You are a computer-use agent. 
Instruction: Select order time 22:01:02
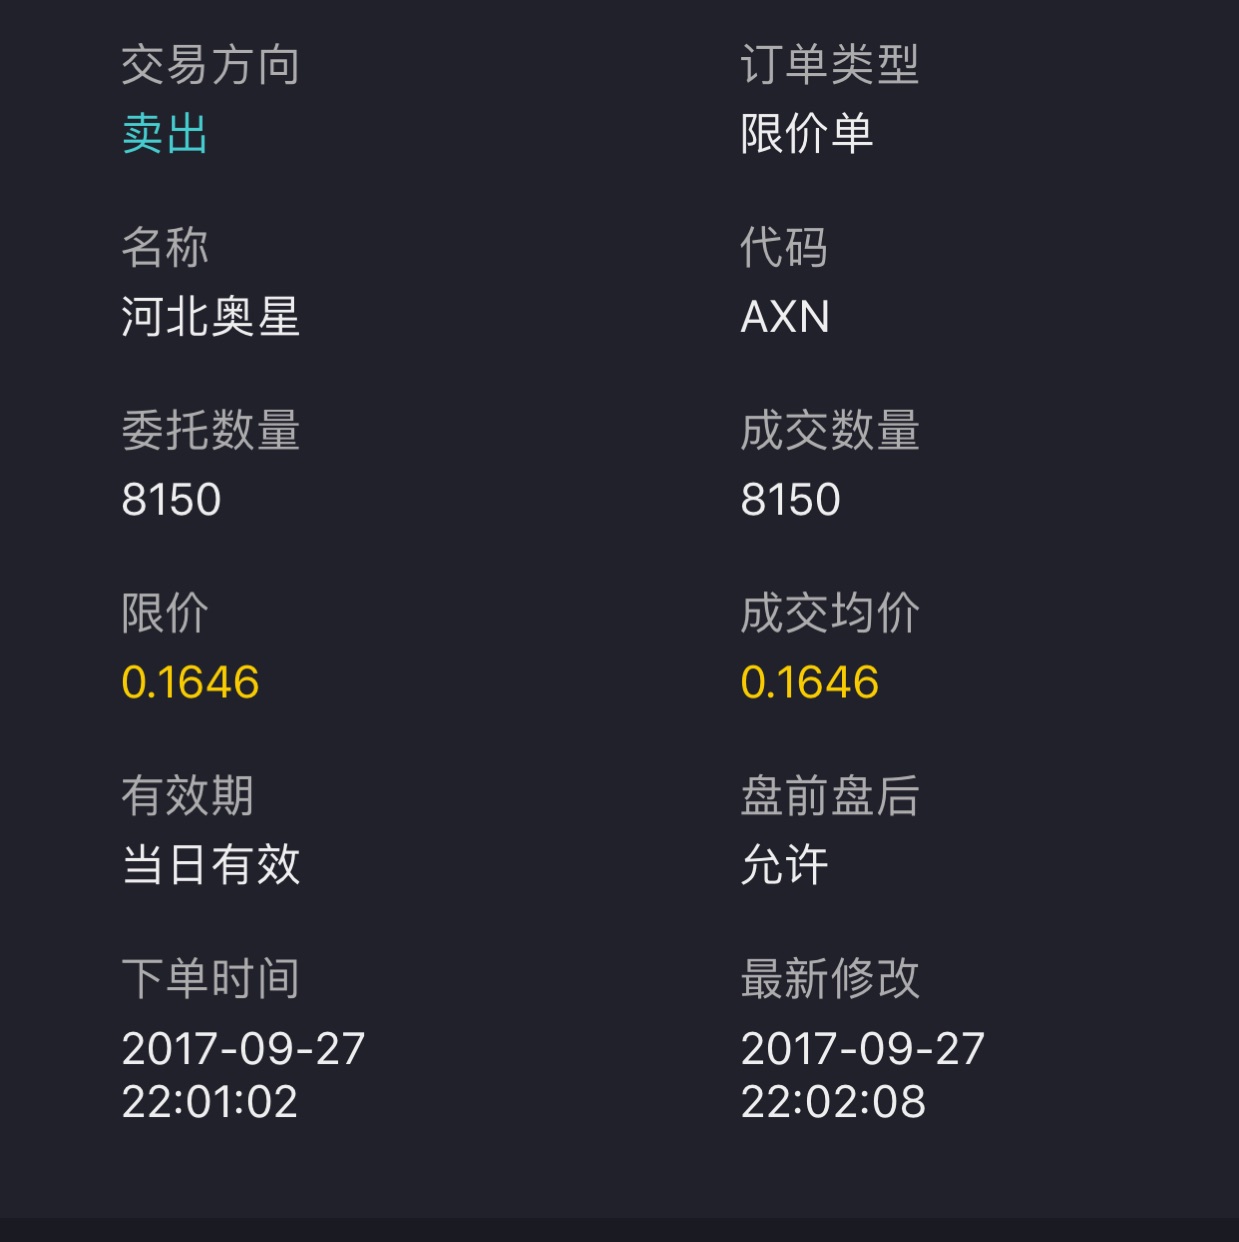(x=210, y=1102)
